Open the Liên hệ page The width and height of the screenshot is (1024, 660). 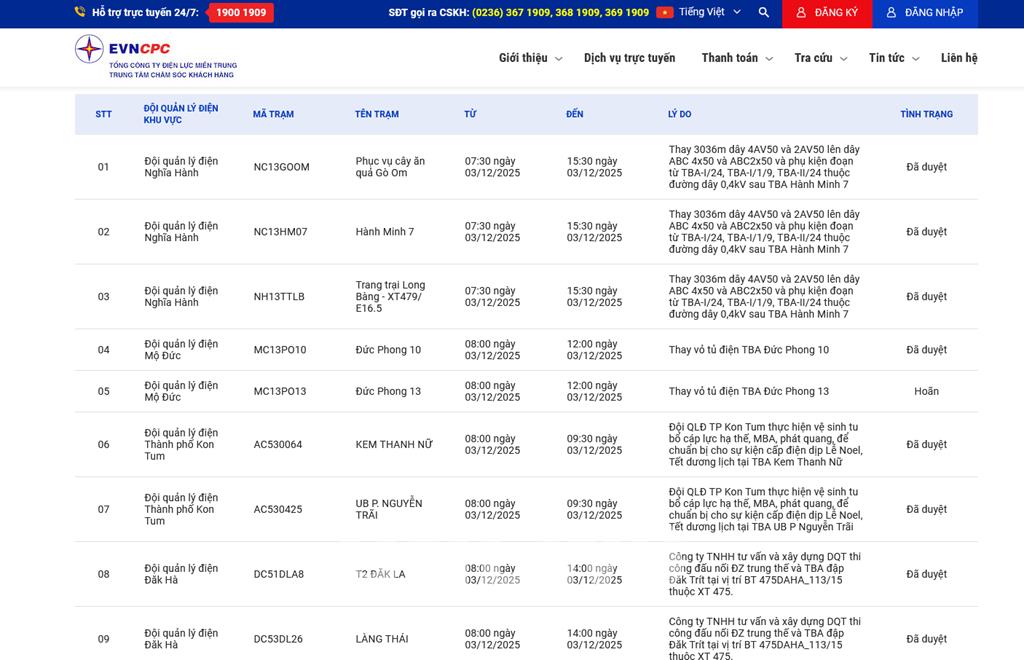958,58
